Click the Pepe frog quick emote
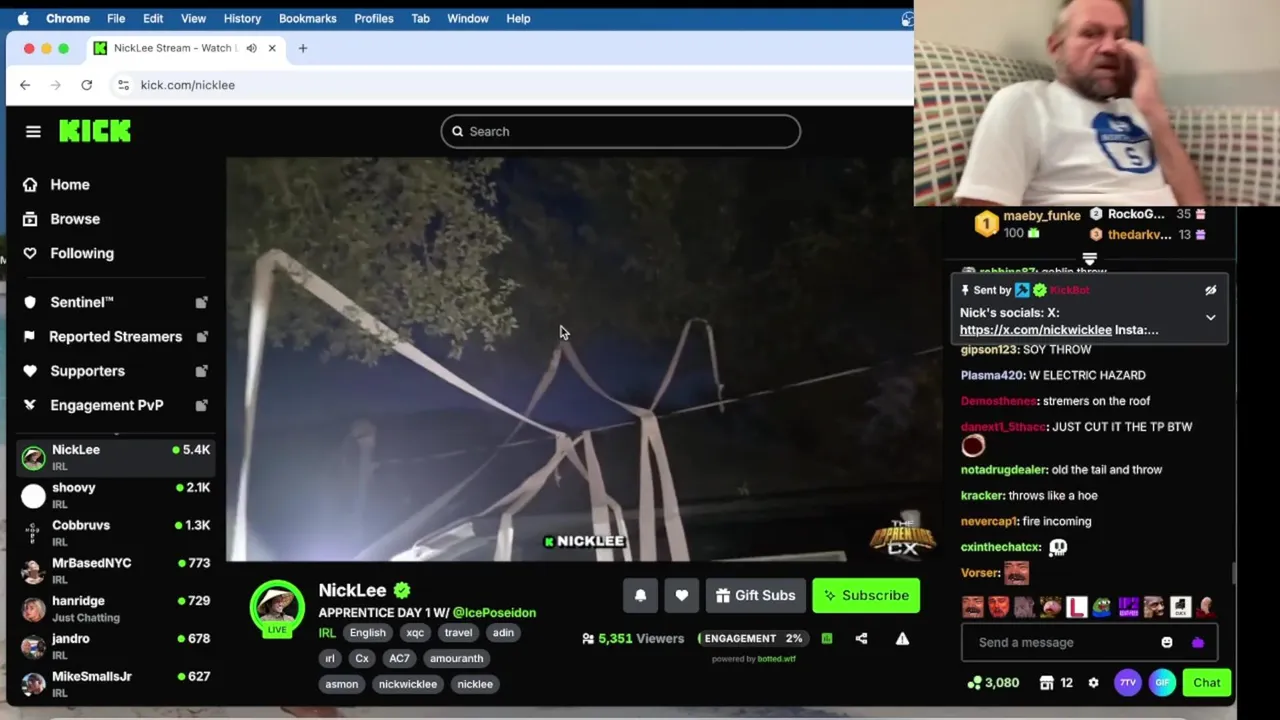This screenshot has width=1280, height=720. pos(1101,607)
